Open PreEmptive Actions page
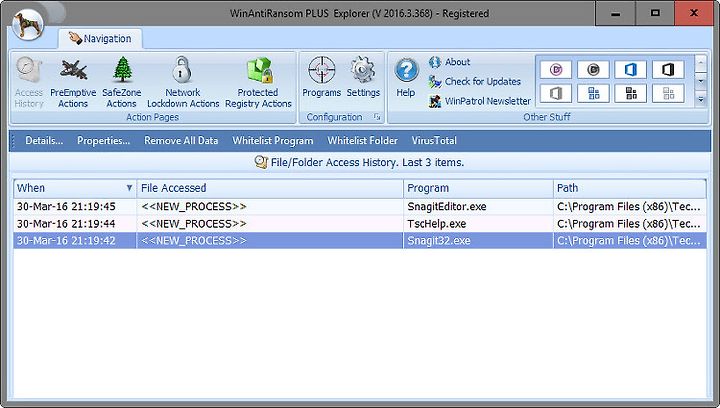720x408 pixels. click(73, 83)
